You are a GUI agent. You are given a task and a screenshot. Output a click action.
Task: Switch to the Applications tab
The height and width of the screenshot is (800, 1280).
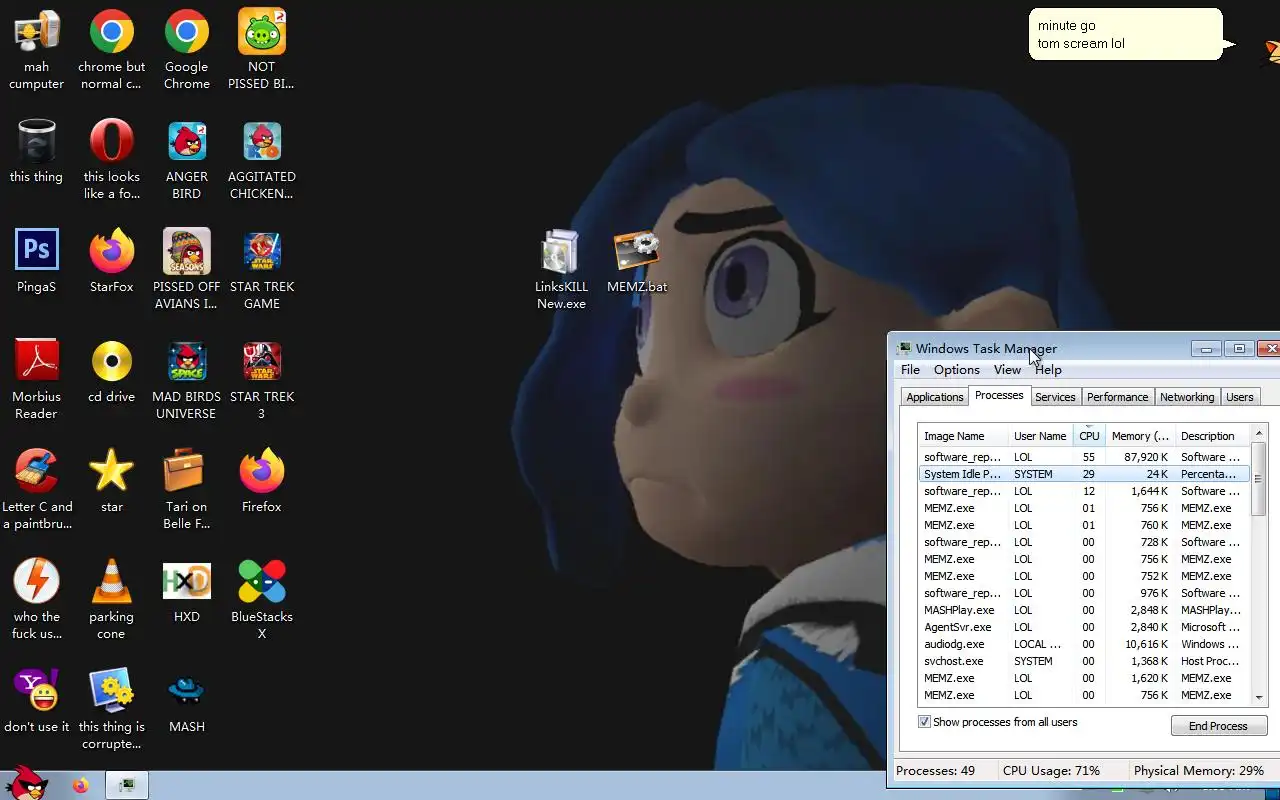pyautogui.click(x=934, y=397)
